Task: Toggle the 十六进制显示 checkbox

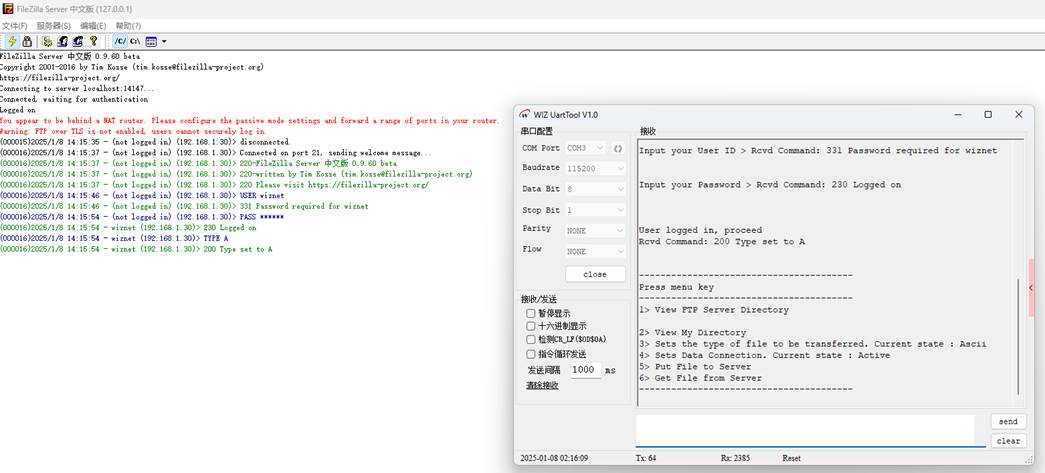Action: (x=531, y=326)
